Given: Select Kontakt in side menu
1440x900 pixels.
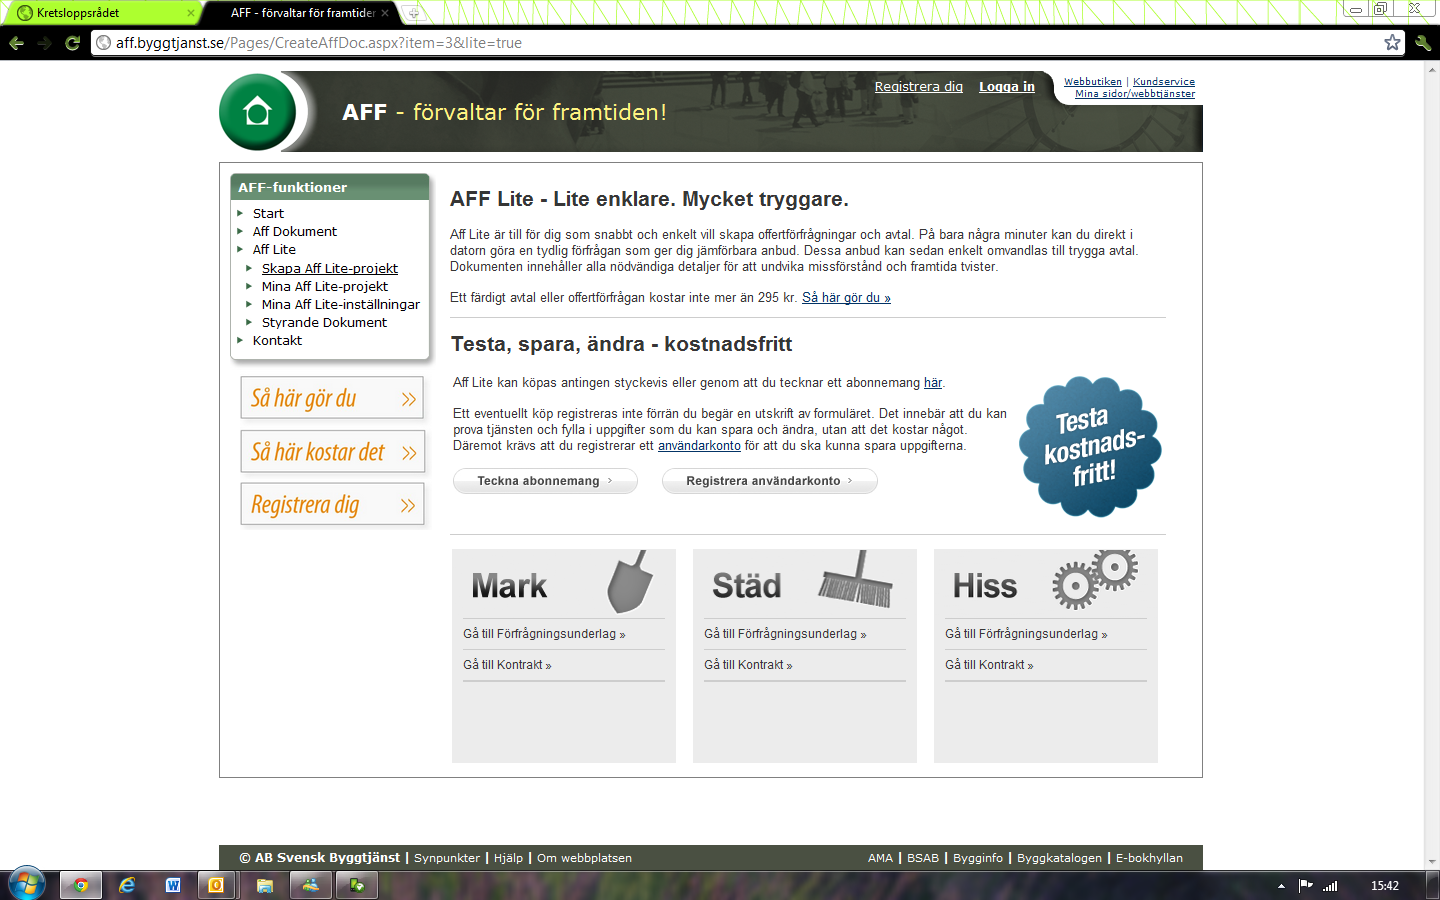Looking at the screenshot, I should tap(277, 341).
